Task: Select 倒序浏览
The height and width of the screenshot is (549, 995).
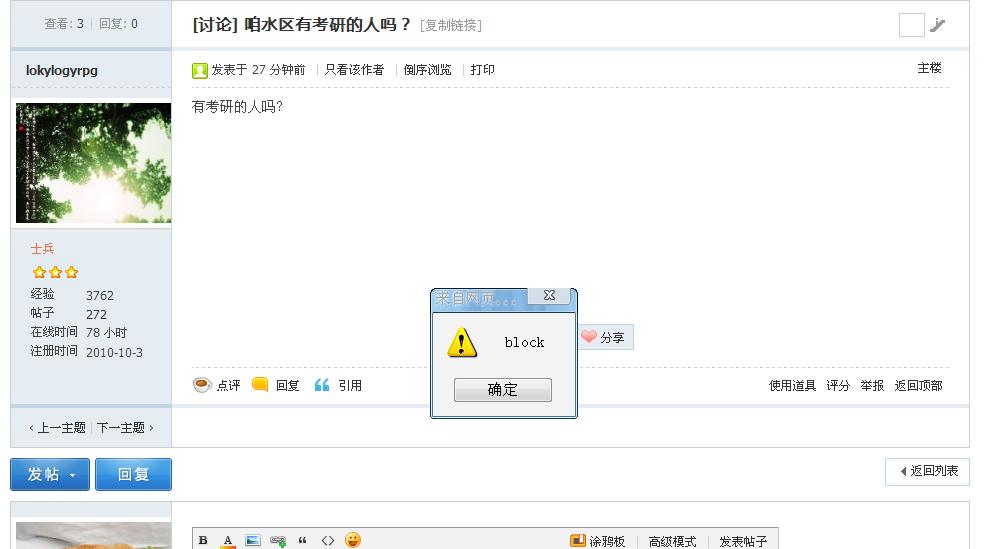Action: (x=427, y=70)
